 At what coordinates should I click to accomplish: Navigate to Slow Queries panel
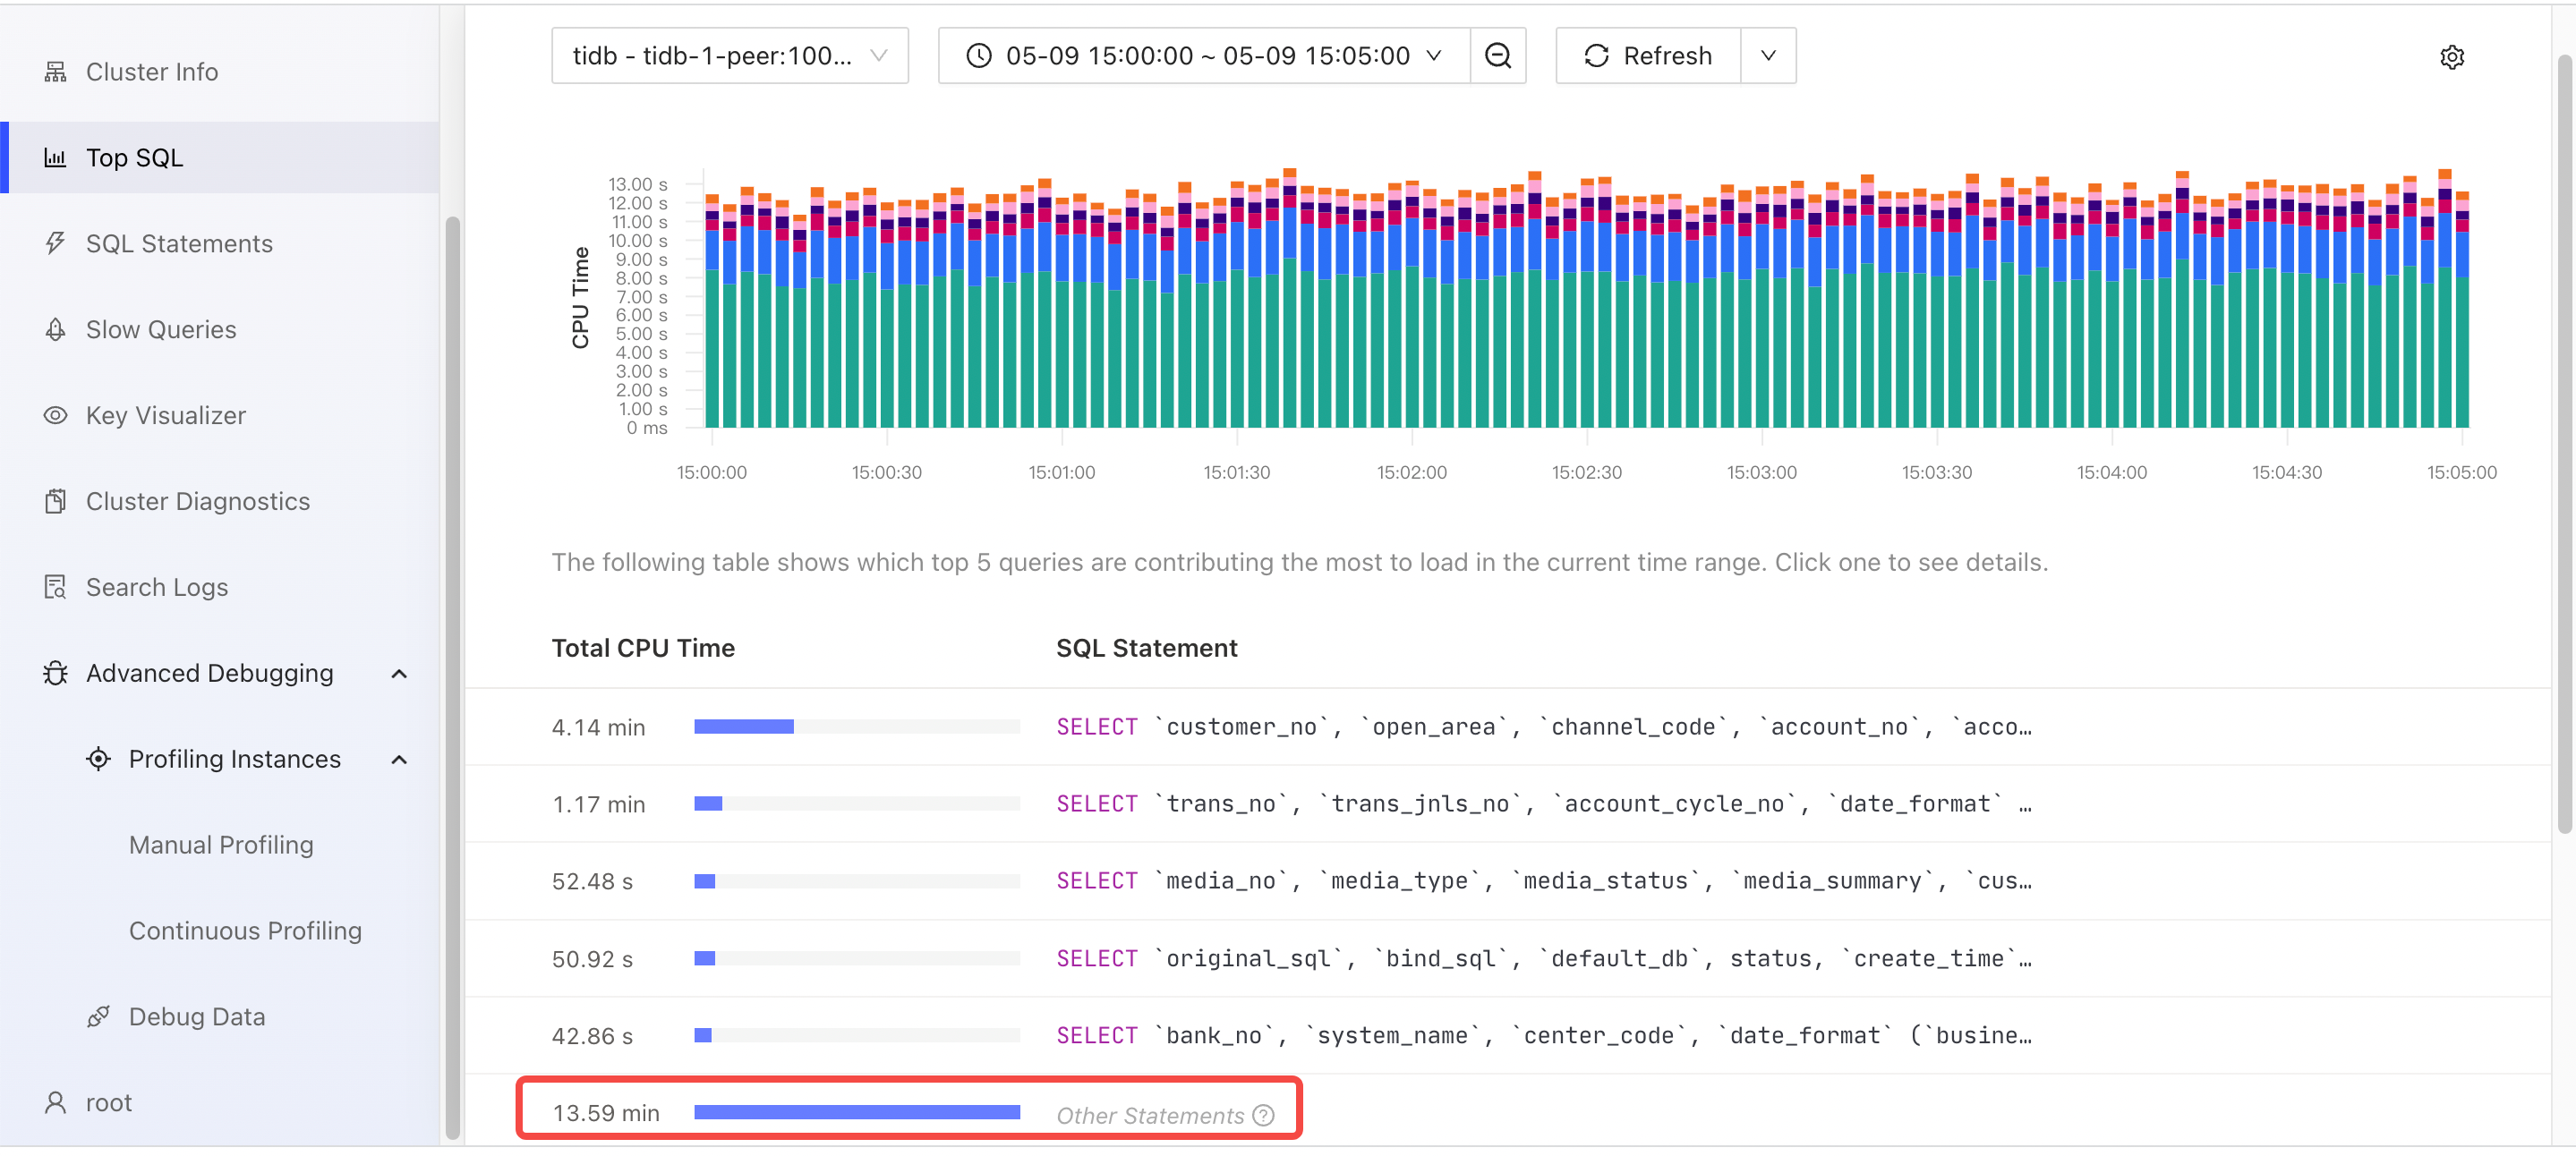[x=161, y=327]
